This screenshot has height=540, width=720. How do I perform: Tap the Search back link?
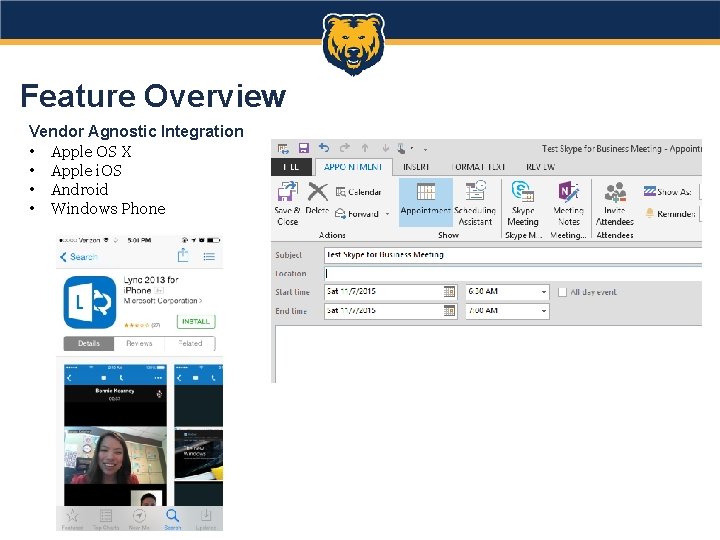[x=79, y=257]
